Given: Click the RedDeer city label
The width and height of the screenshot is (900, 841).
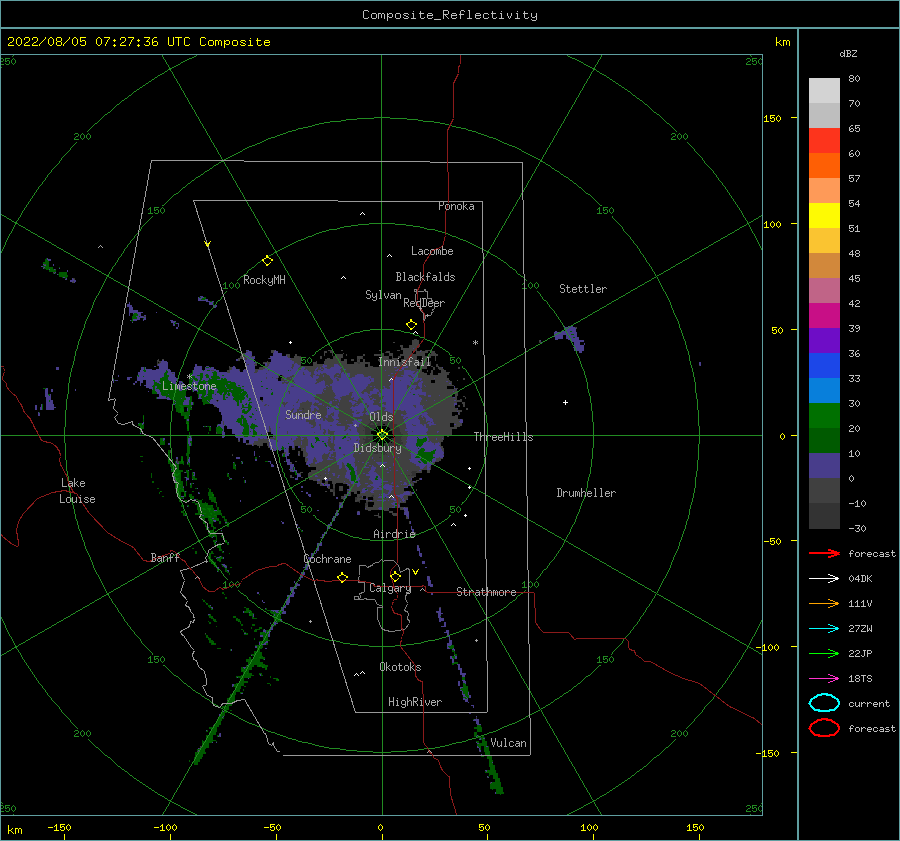Looking at the screenshot, I should click(x=424, y=303).
